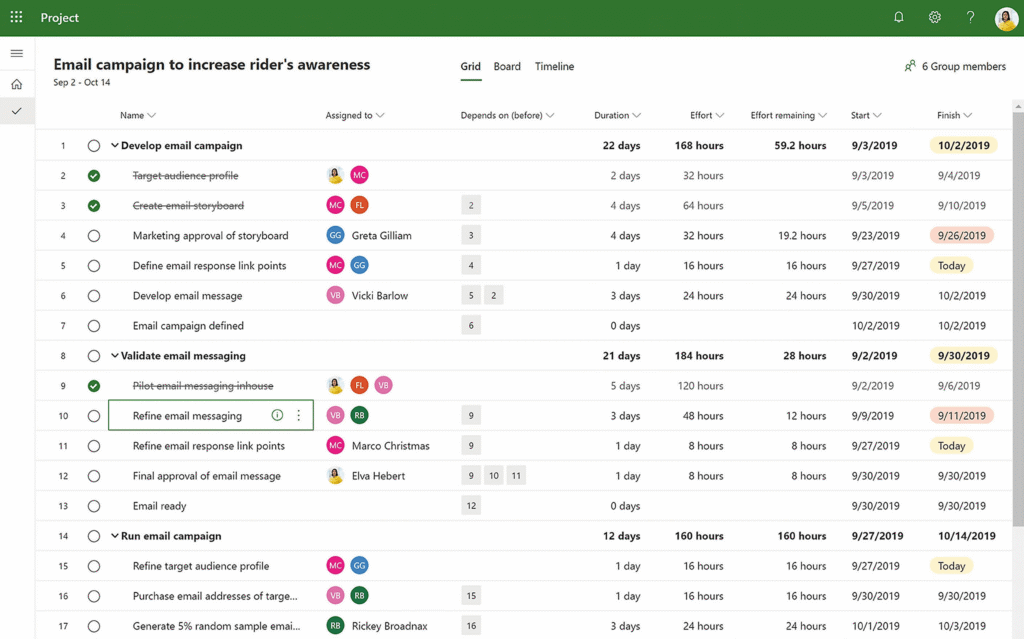Click dependency chip 15 in row 16
The image size is (1024, 639).
click(471, 596)
